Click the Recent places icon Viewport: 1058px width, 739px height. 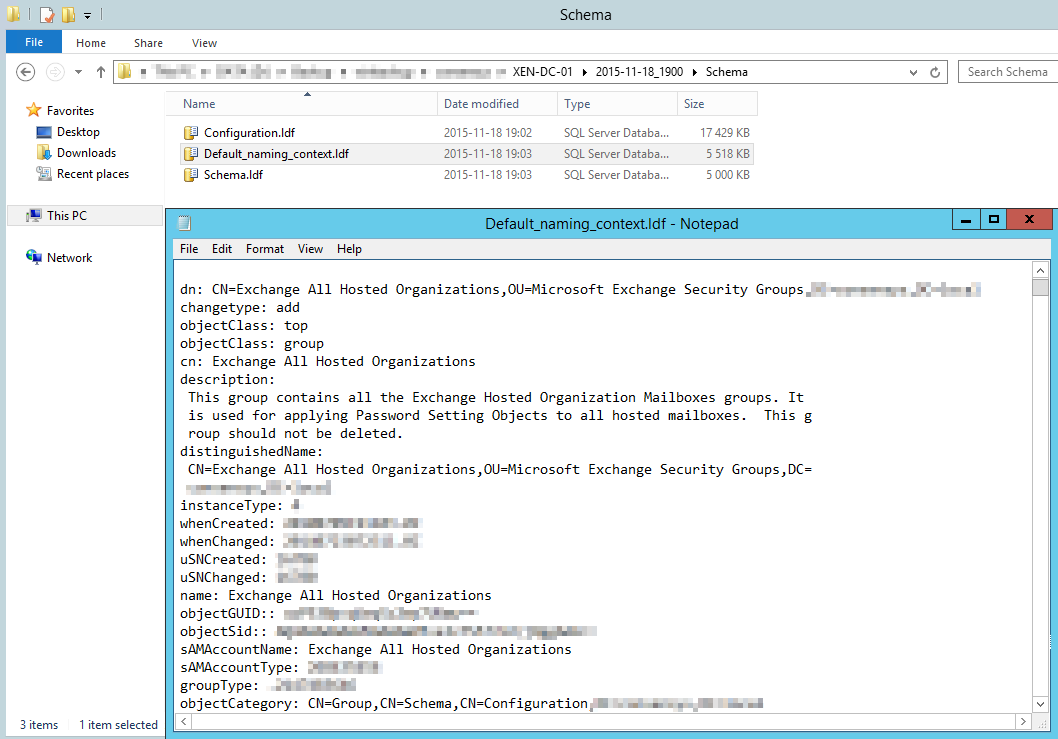coord(44,173)
